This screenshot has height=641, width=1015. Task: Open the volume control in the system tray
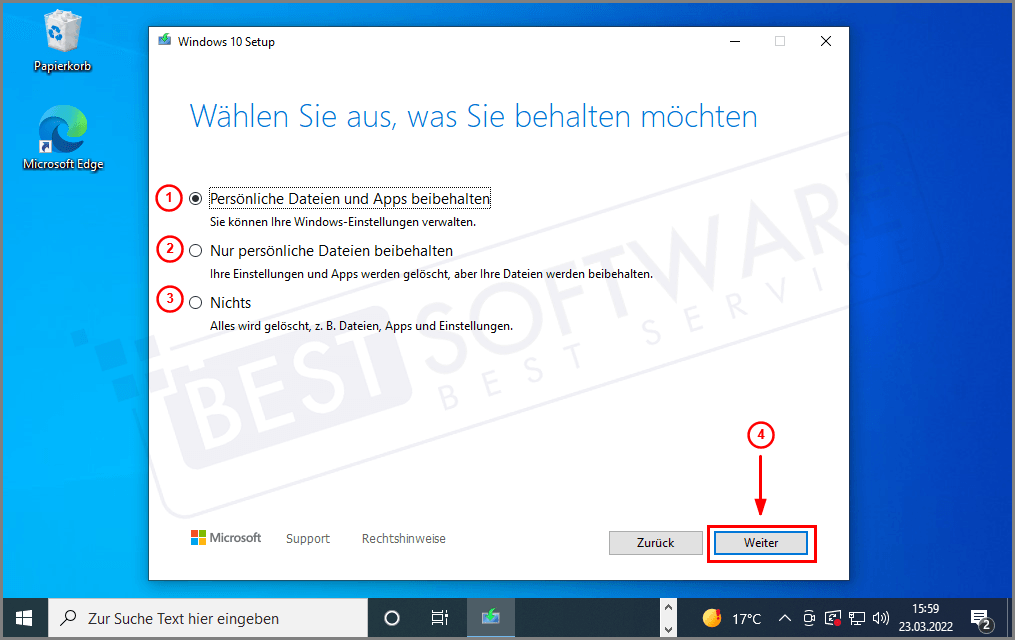[x=881, y=618]
